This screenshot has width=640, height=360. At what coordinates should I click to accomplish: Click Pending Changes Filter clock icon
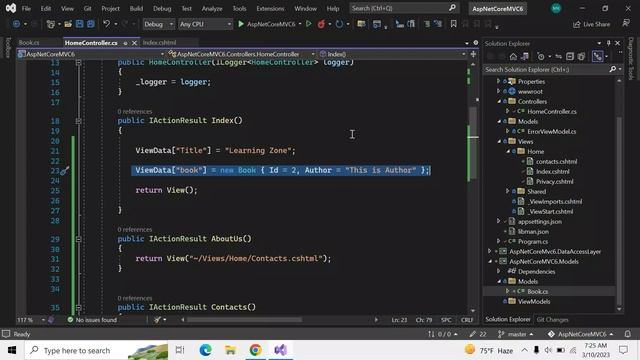[x=541, y=56]
